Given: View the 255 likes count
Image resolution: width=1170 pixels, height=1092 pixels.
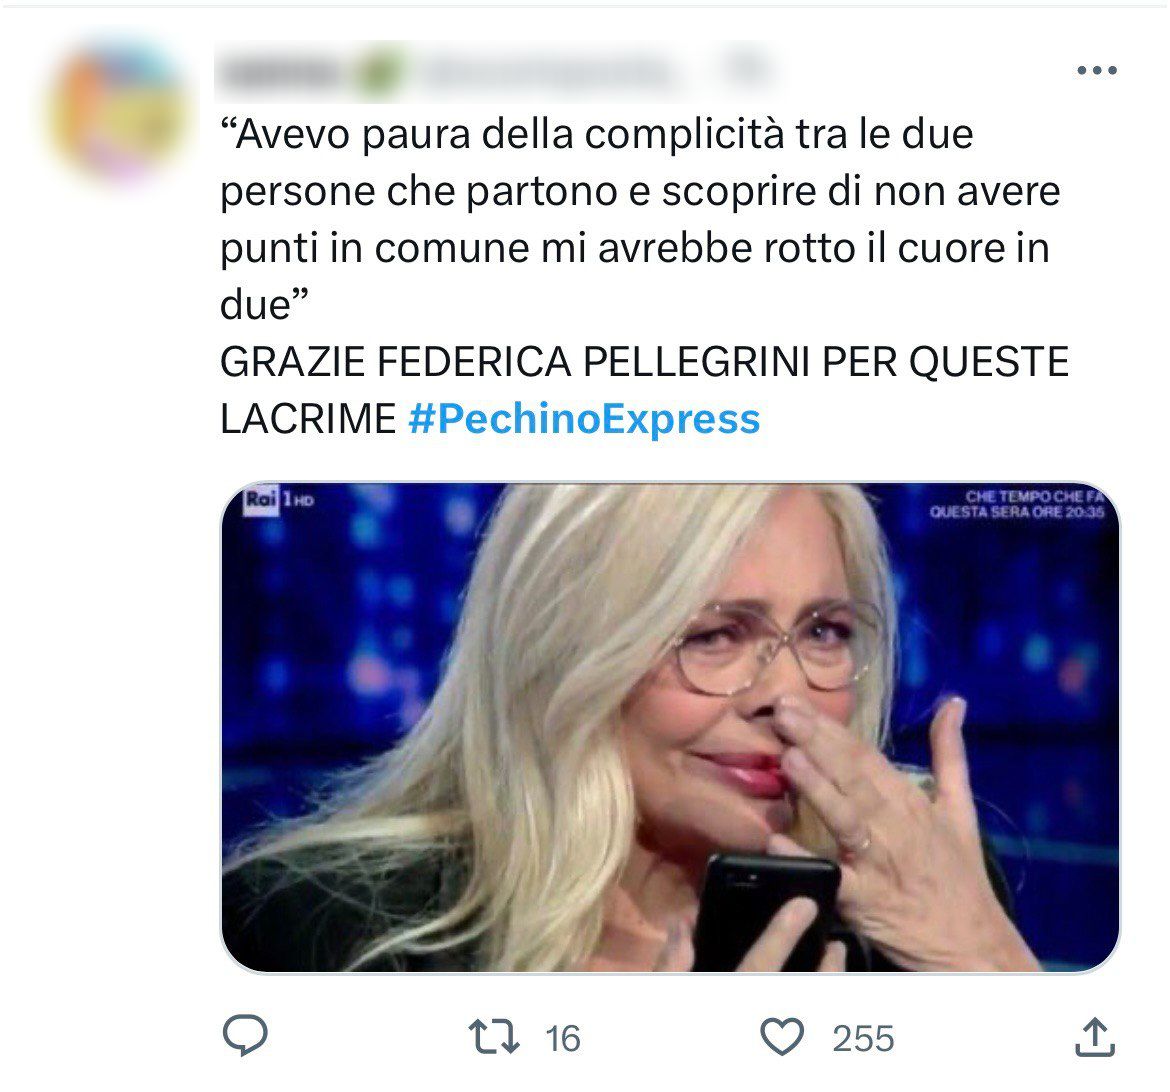Looking at the screenshot, I should [x=863, y=1039].
